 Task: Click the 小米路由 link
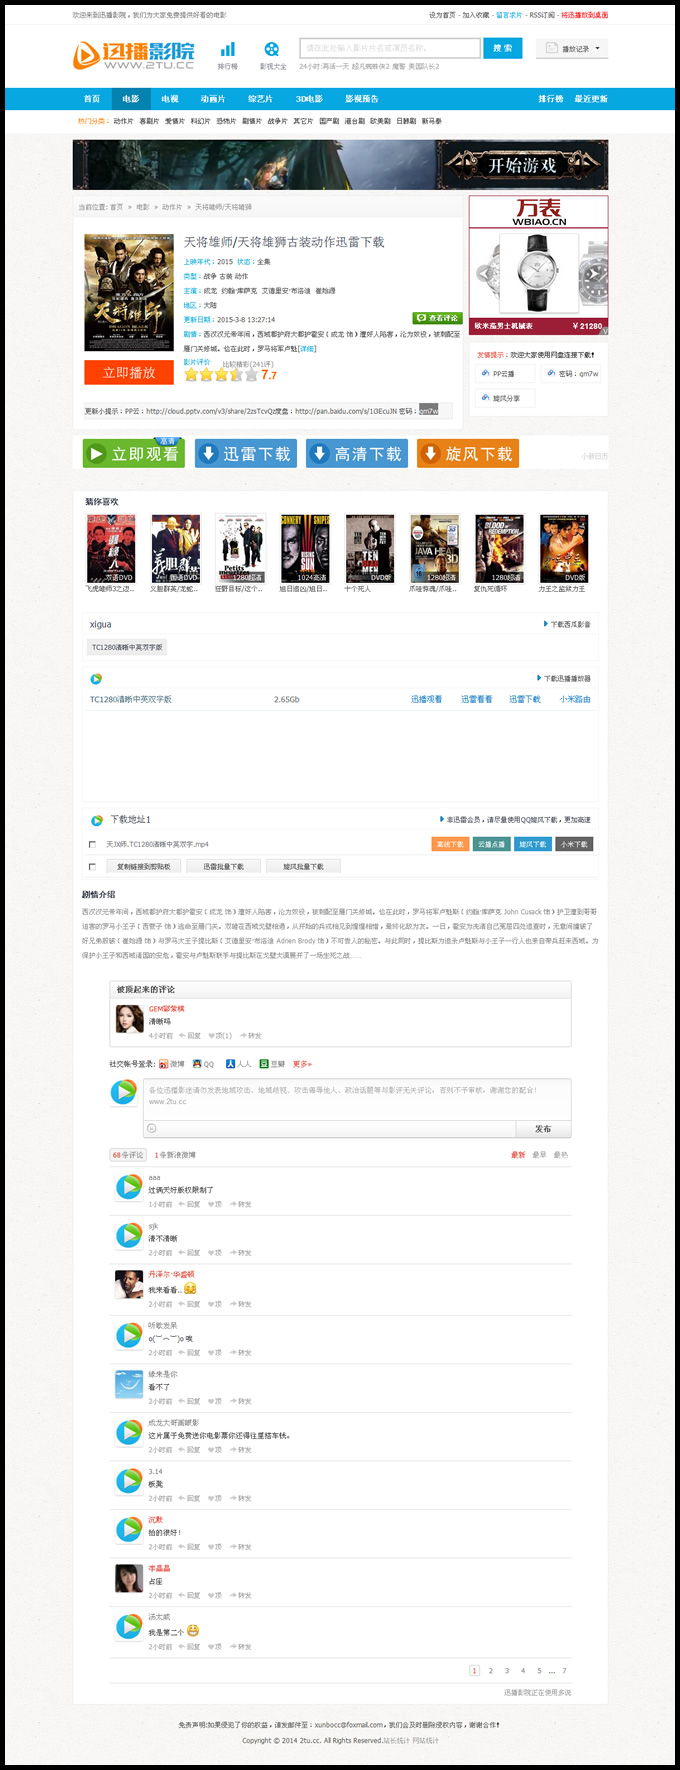tap(575, 699)
